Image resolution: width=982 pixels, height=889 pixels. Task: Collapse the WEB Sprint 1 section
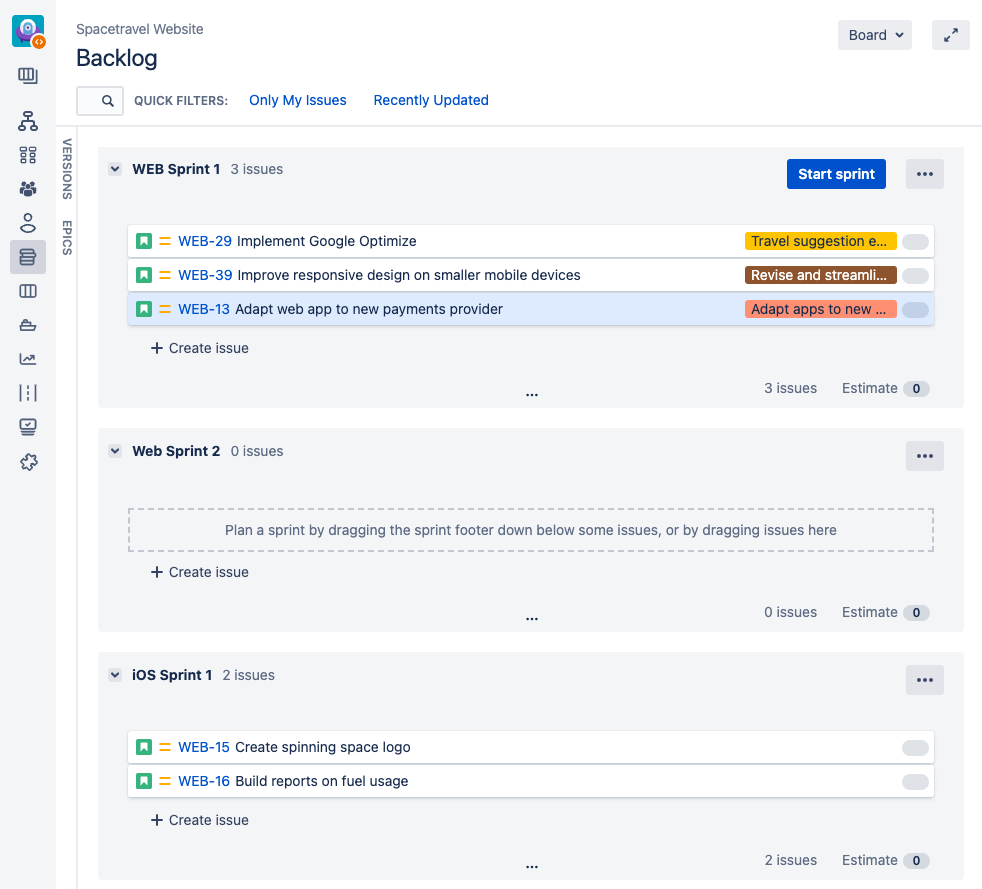pos(115,169)
